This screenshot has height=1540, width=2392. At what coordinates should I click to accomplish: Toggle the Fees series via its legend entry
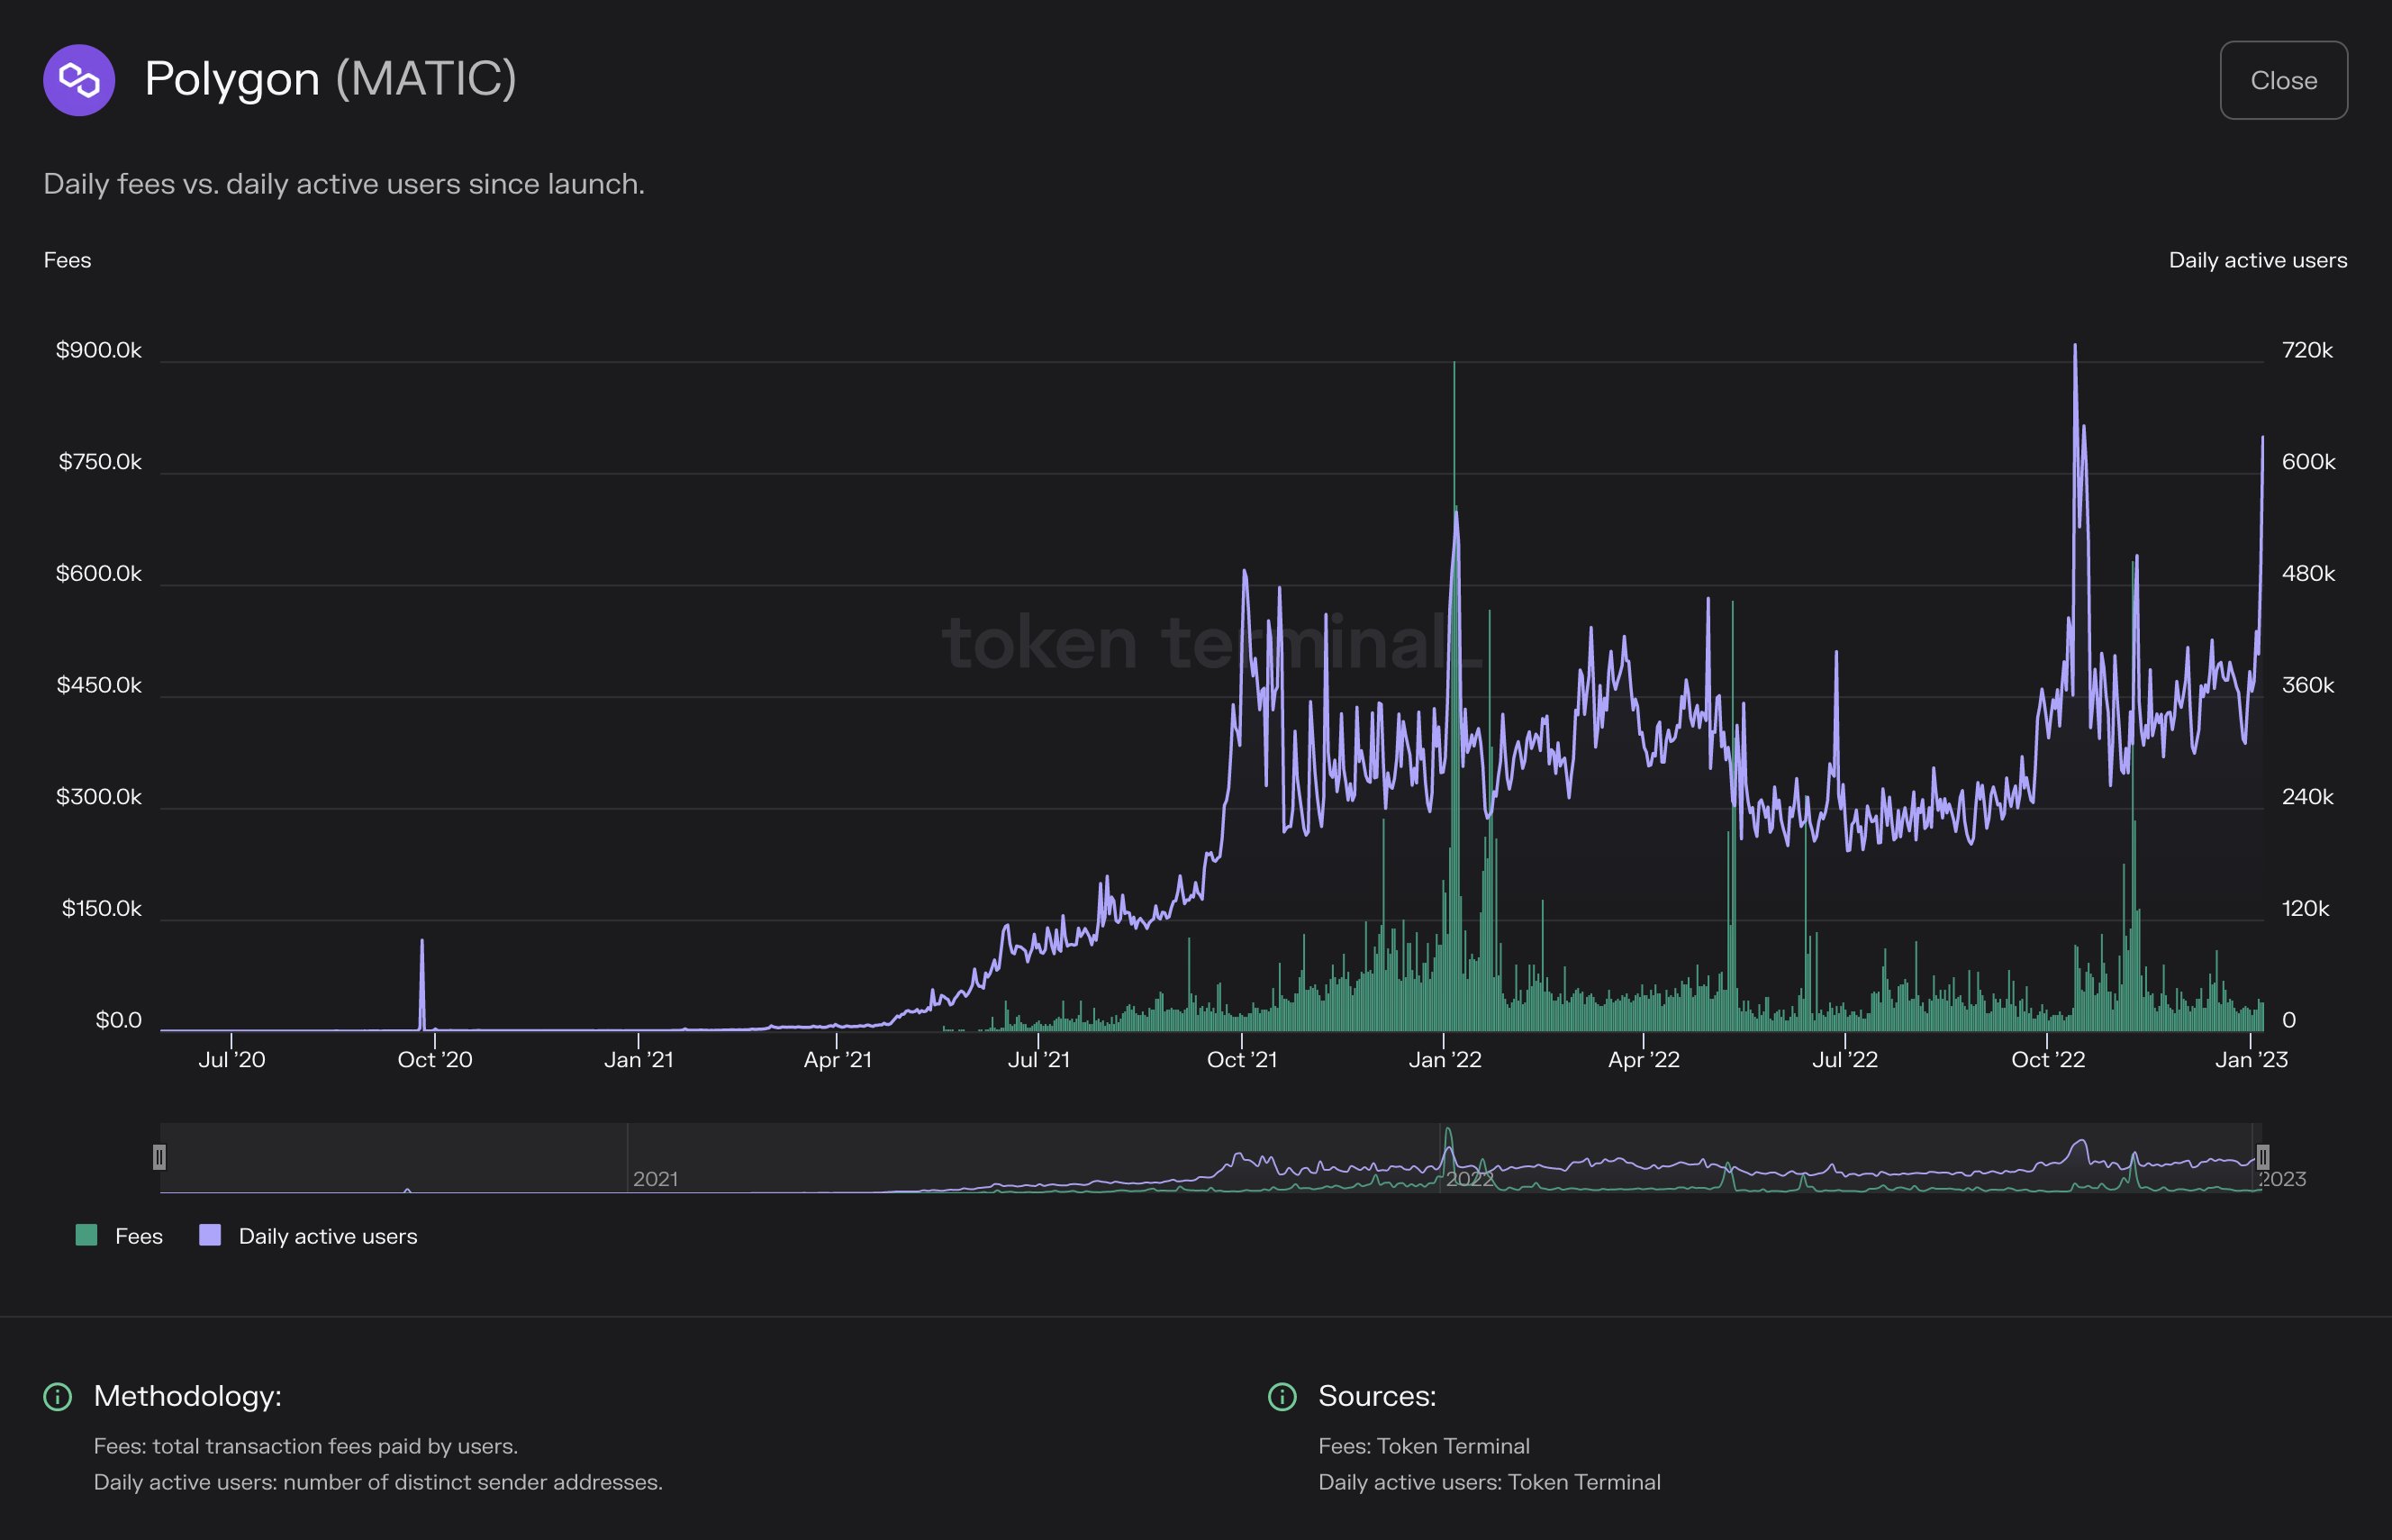(120, 1236)
